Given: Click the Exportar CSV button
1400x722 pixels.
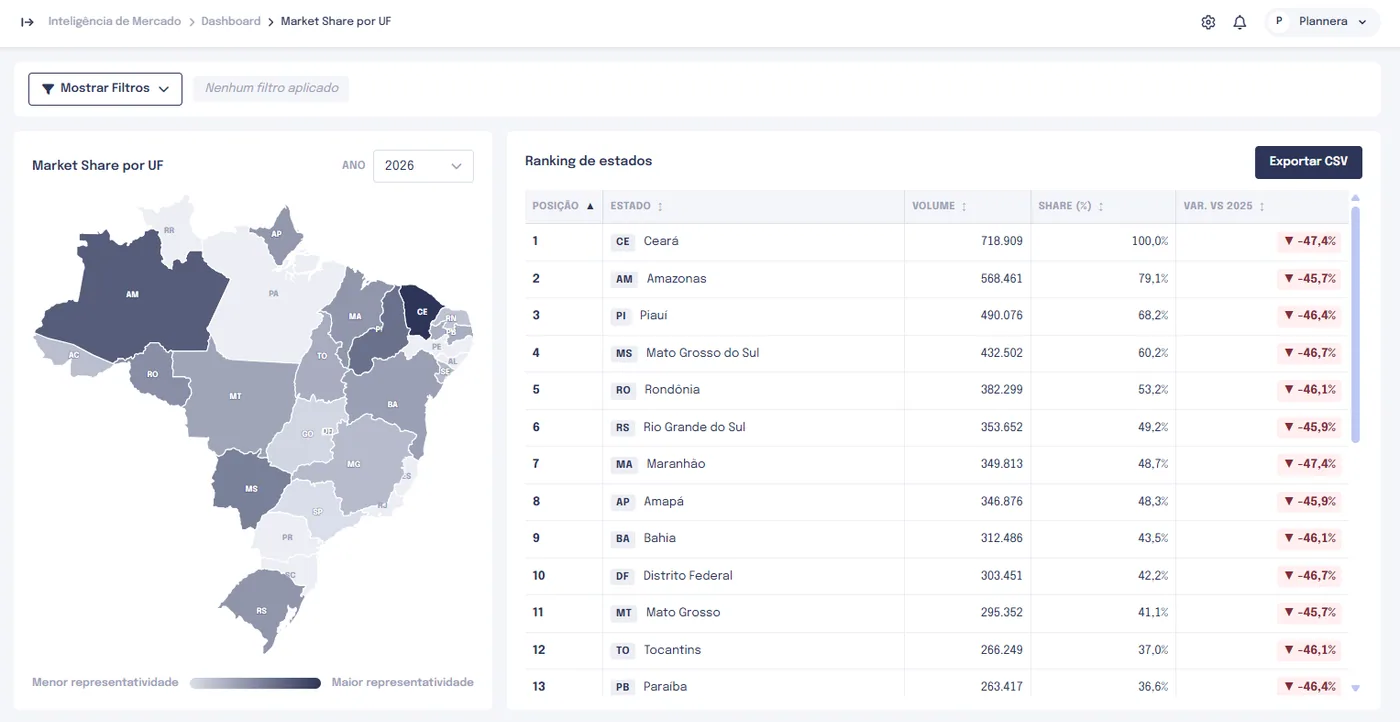Looking at the screenshot, I should tap(1308, 162).
